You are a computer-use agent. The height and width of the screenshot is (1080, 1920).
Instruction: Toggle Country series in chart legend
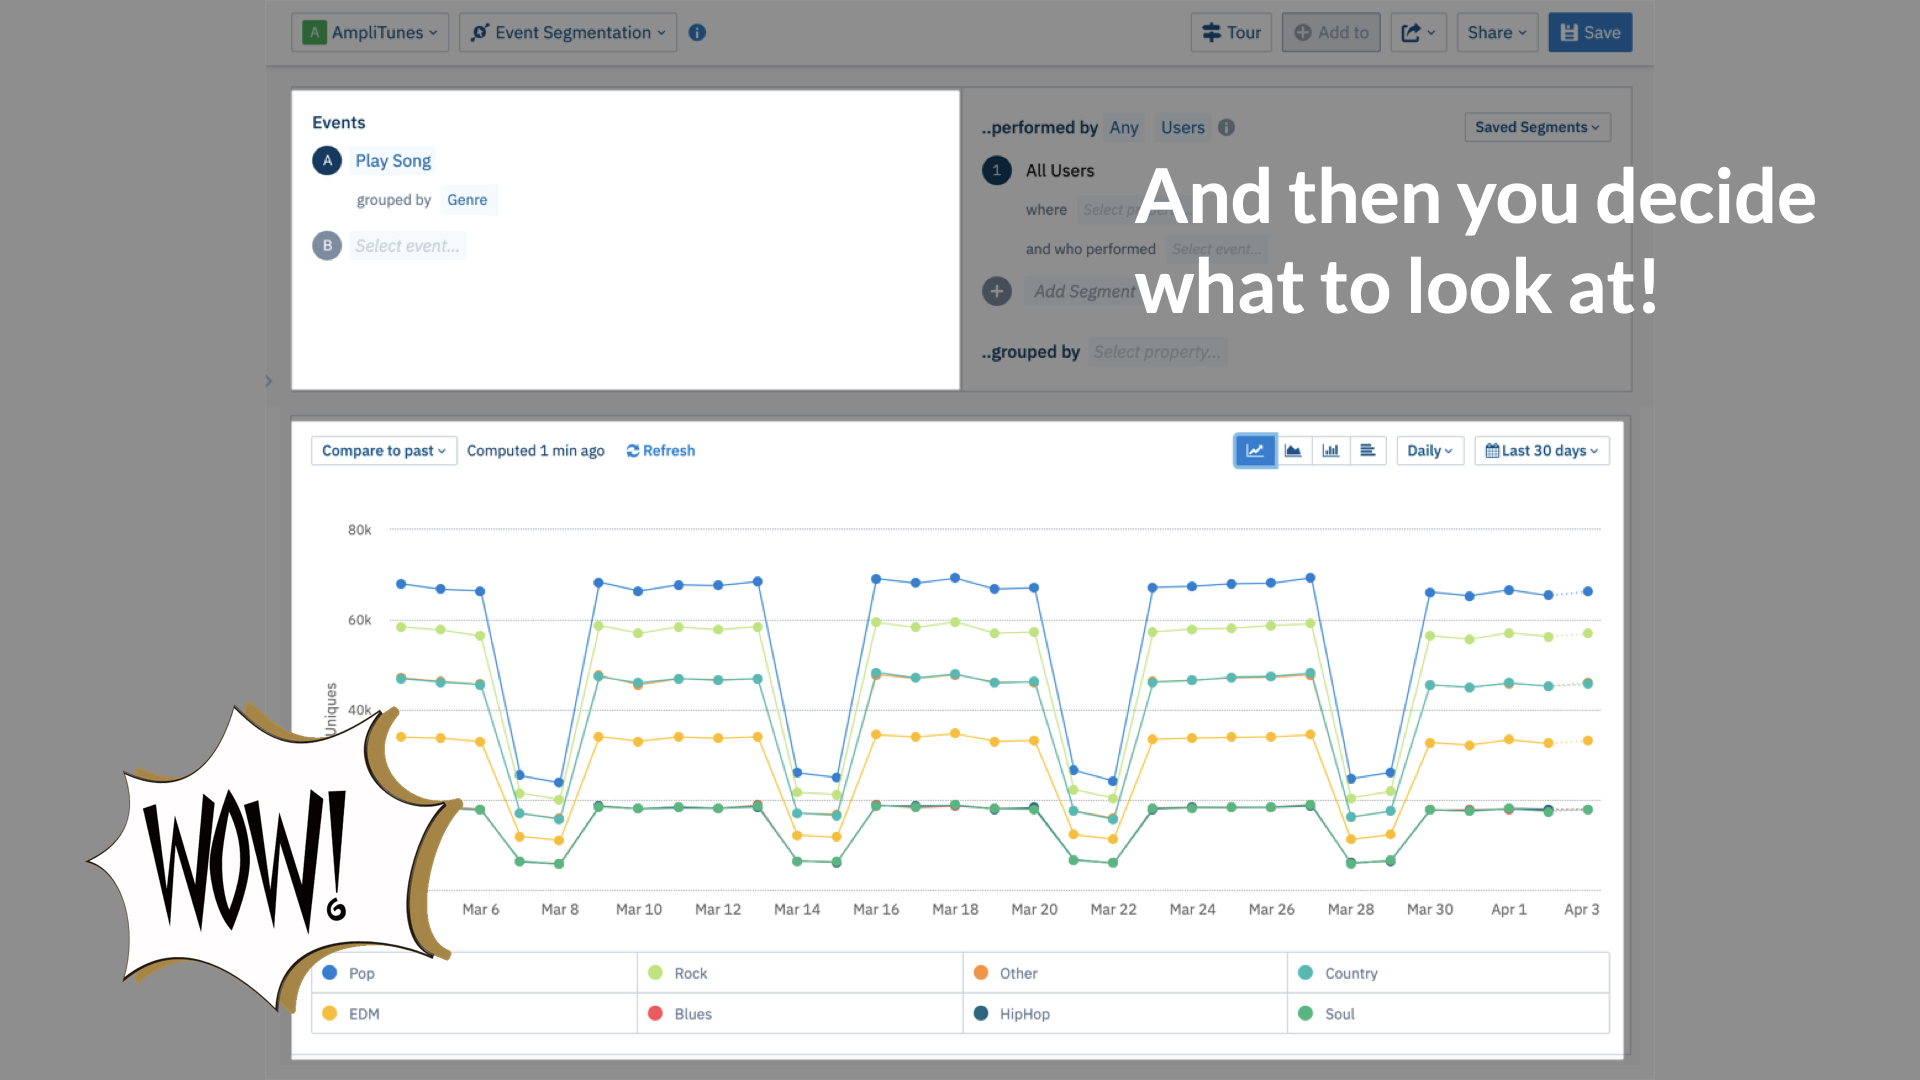(x=1350, y=973)
